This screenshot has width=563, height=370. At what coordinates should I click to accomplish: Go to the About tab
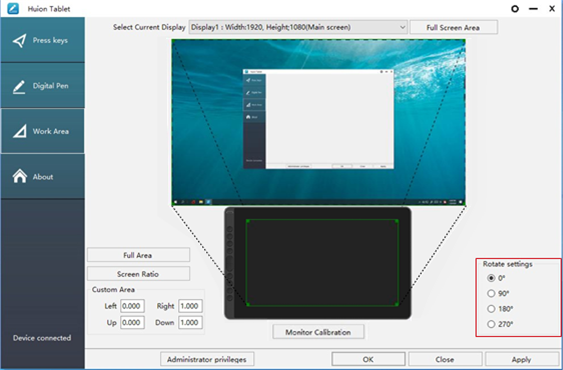43,176
